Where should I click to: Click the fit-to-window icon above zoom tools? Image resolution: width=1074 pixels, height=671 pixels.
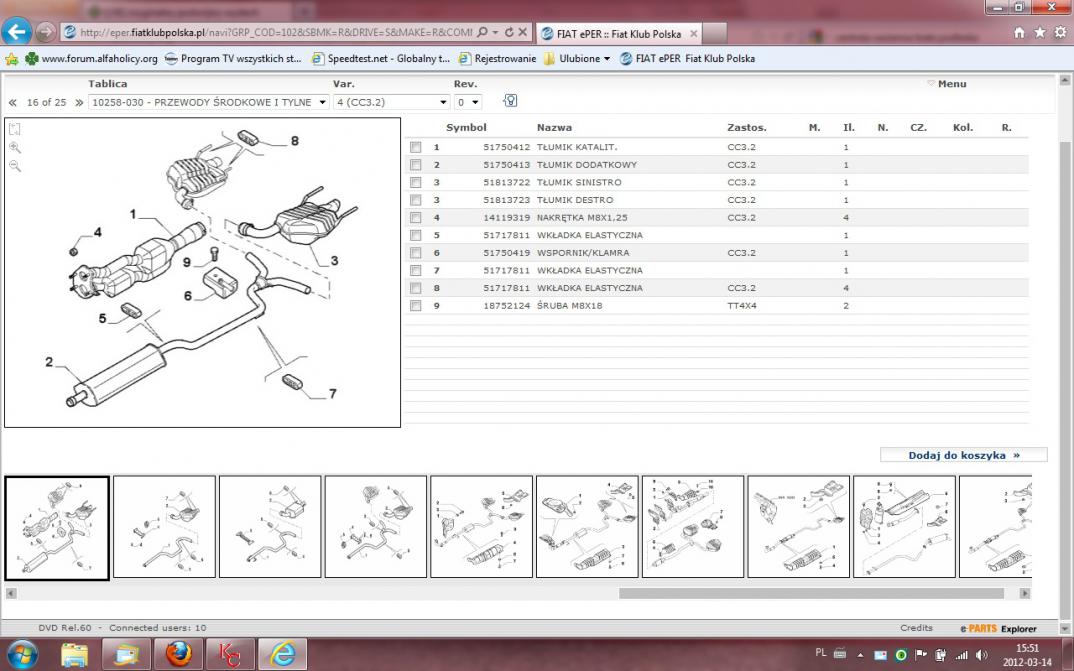coord(15,129)
